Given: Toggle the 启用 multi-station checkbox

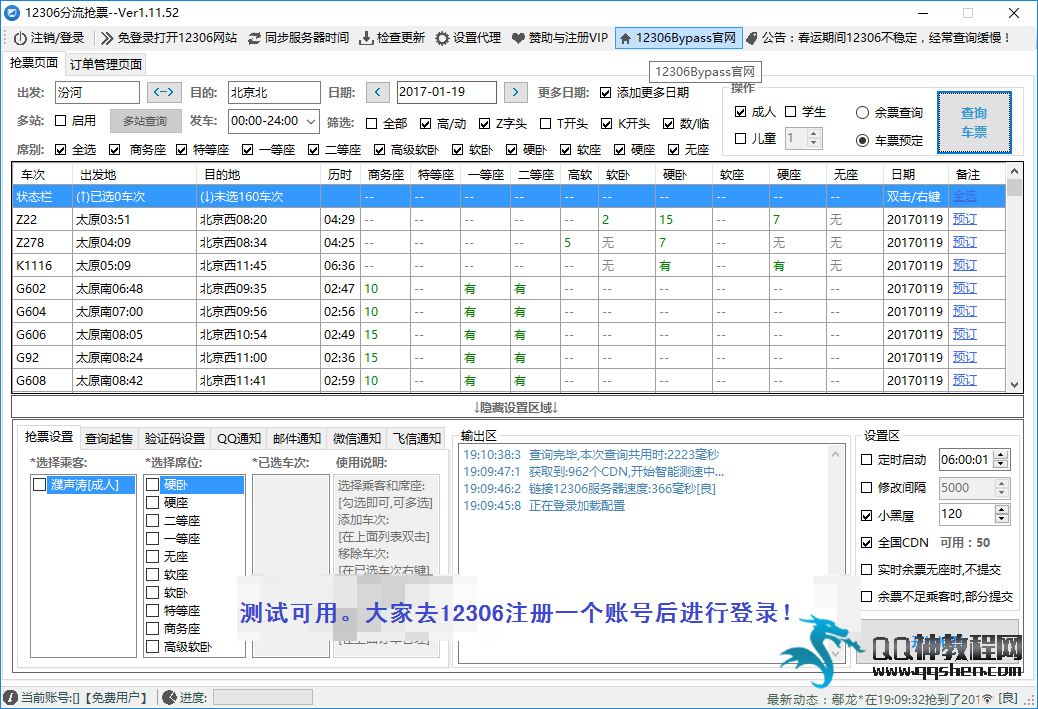Looking at the screenshot, I should pos(61,120).
